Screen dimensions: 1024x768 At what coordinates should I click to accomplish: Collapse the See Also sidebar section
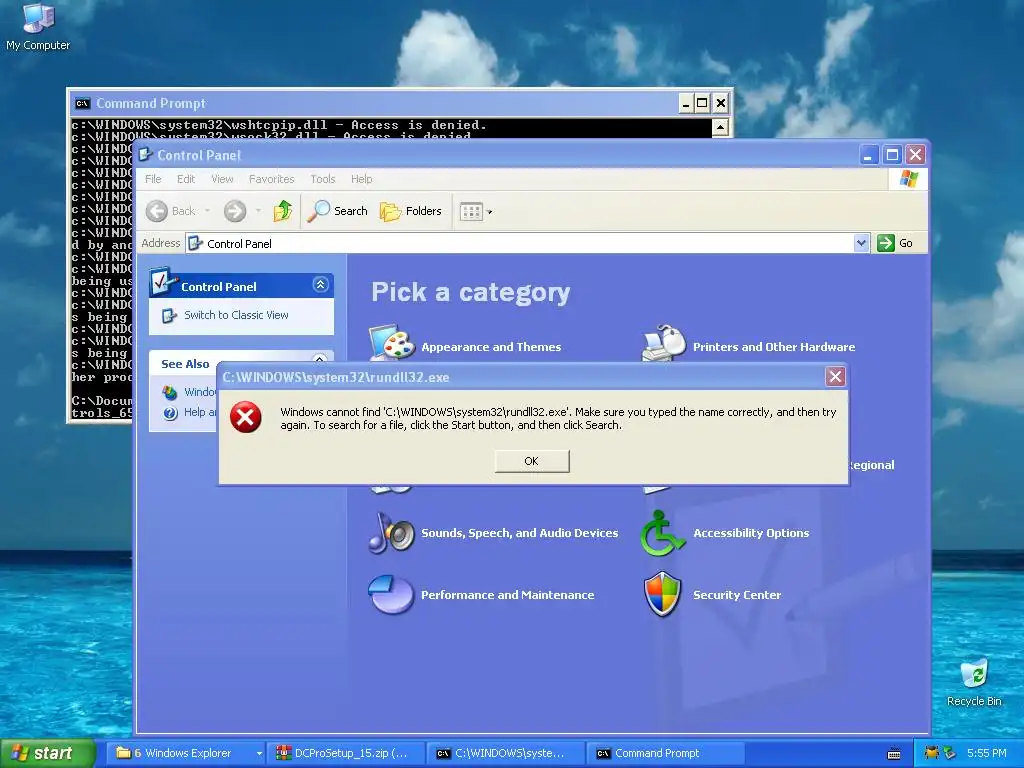pyautogui.click(x=320, y=359)
